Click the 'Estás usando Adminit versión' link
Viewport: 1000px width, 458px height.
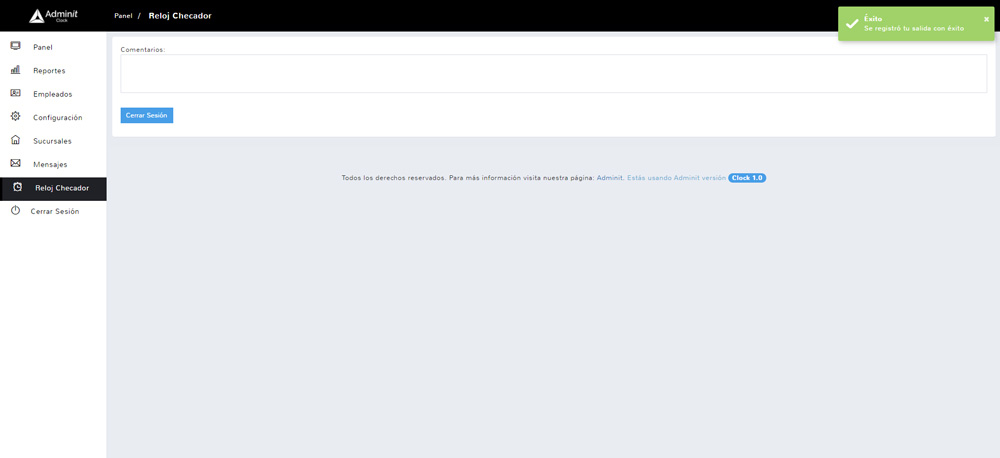click(676, 178)
